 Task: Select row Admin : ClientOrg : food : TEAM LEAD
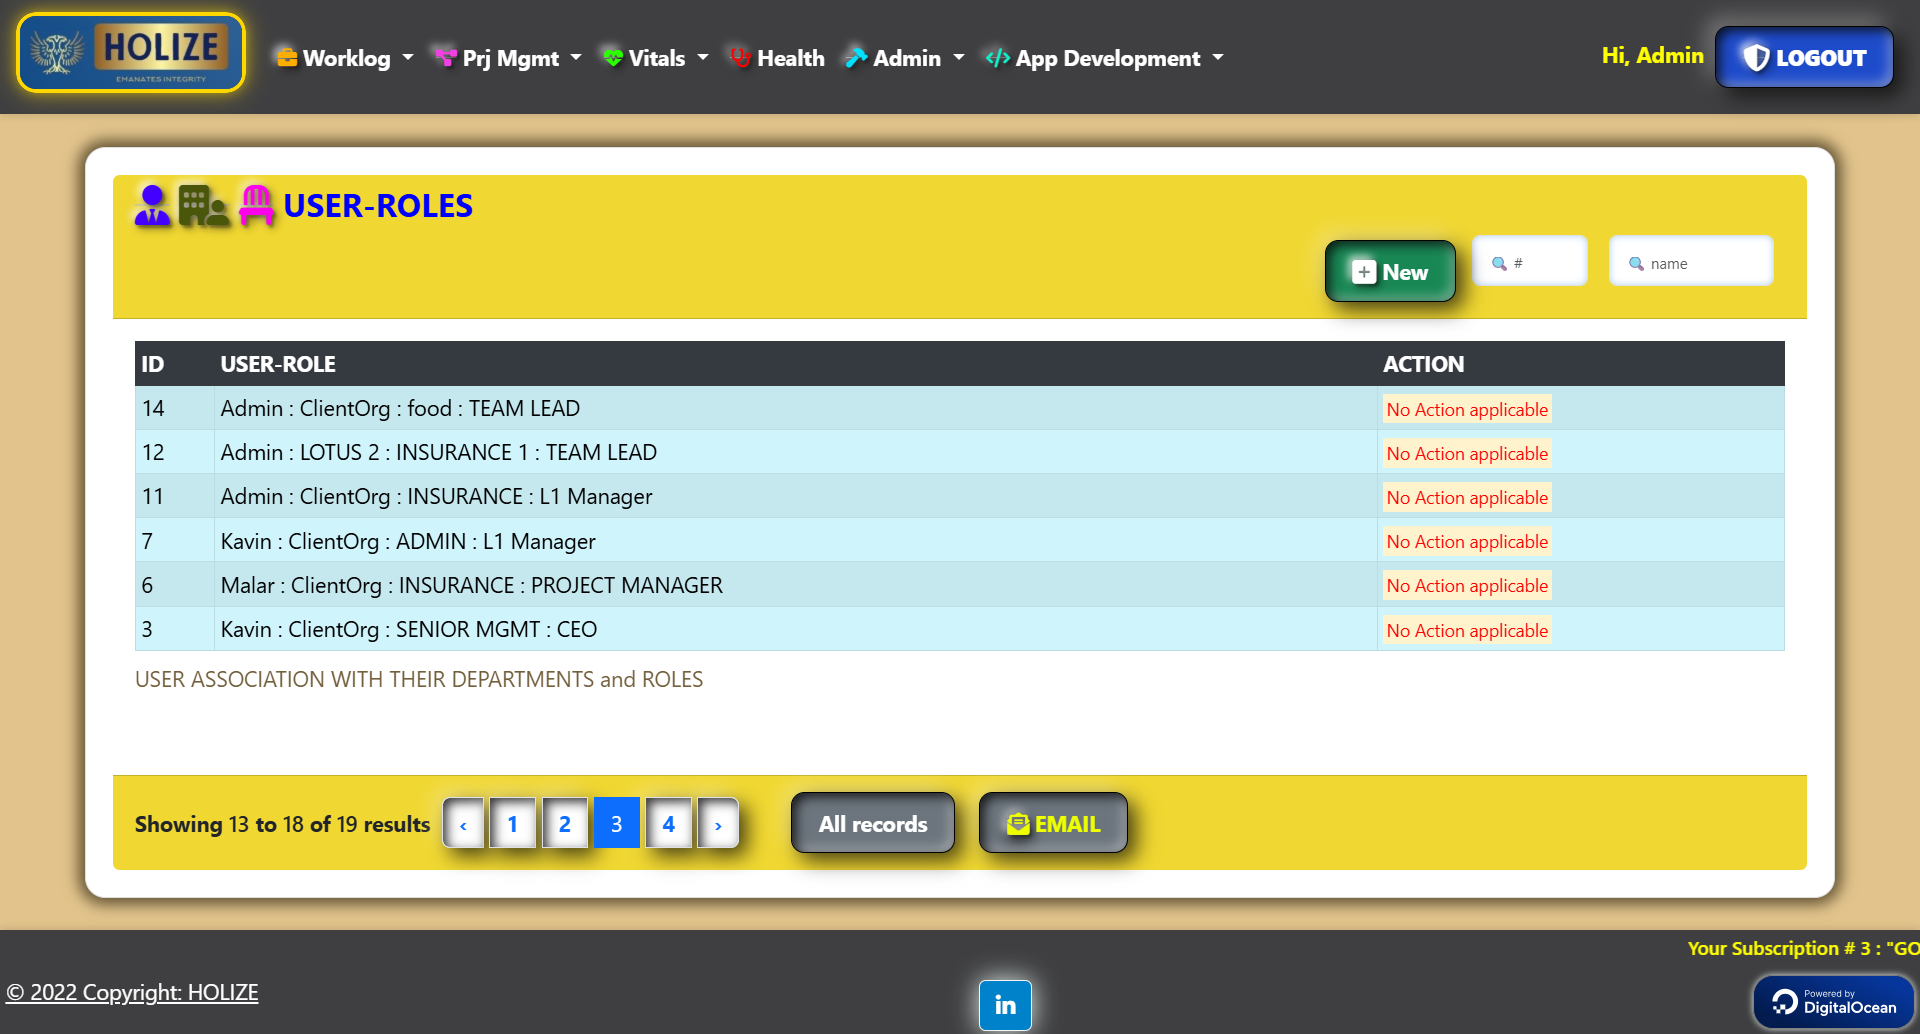[960, 408]
